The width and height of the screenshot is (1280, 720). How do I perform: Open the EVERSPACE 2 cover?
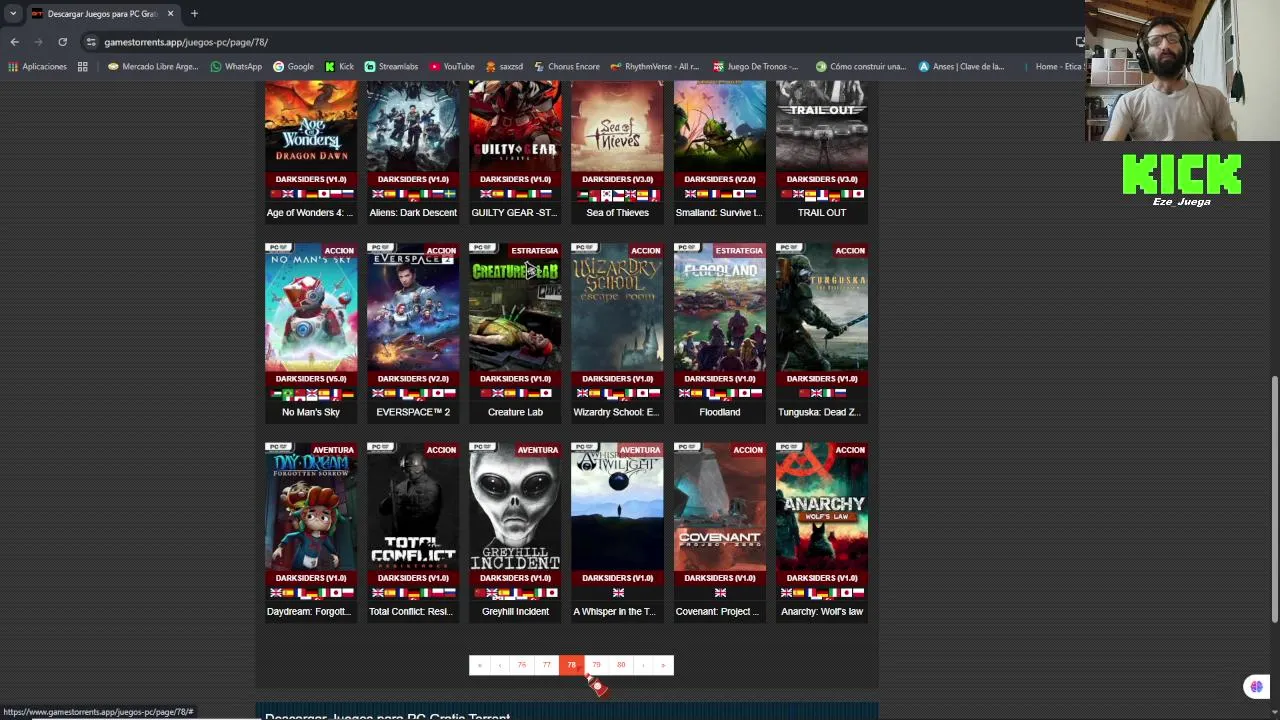coord(413,307)
